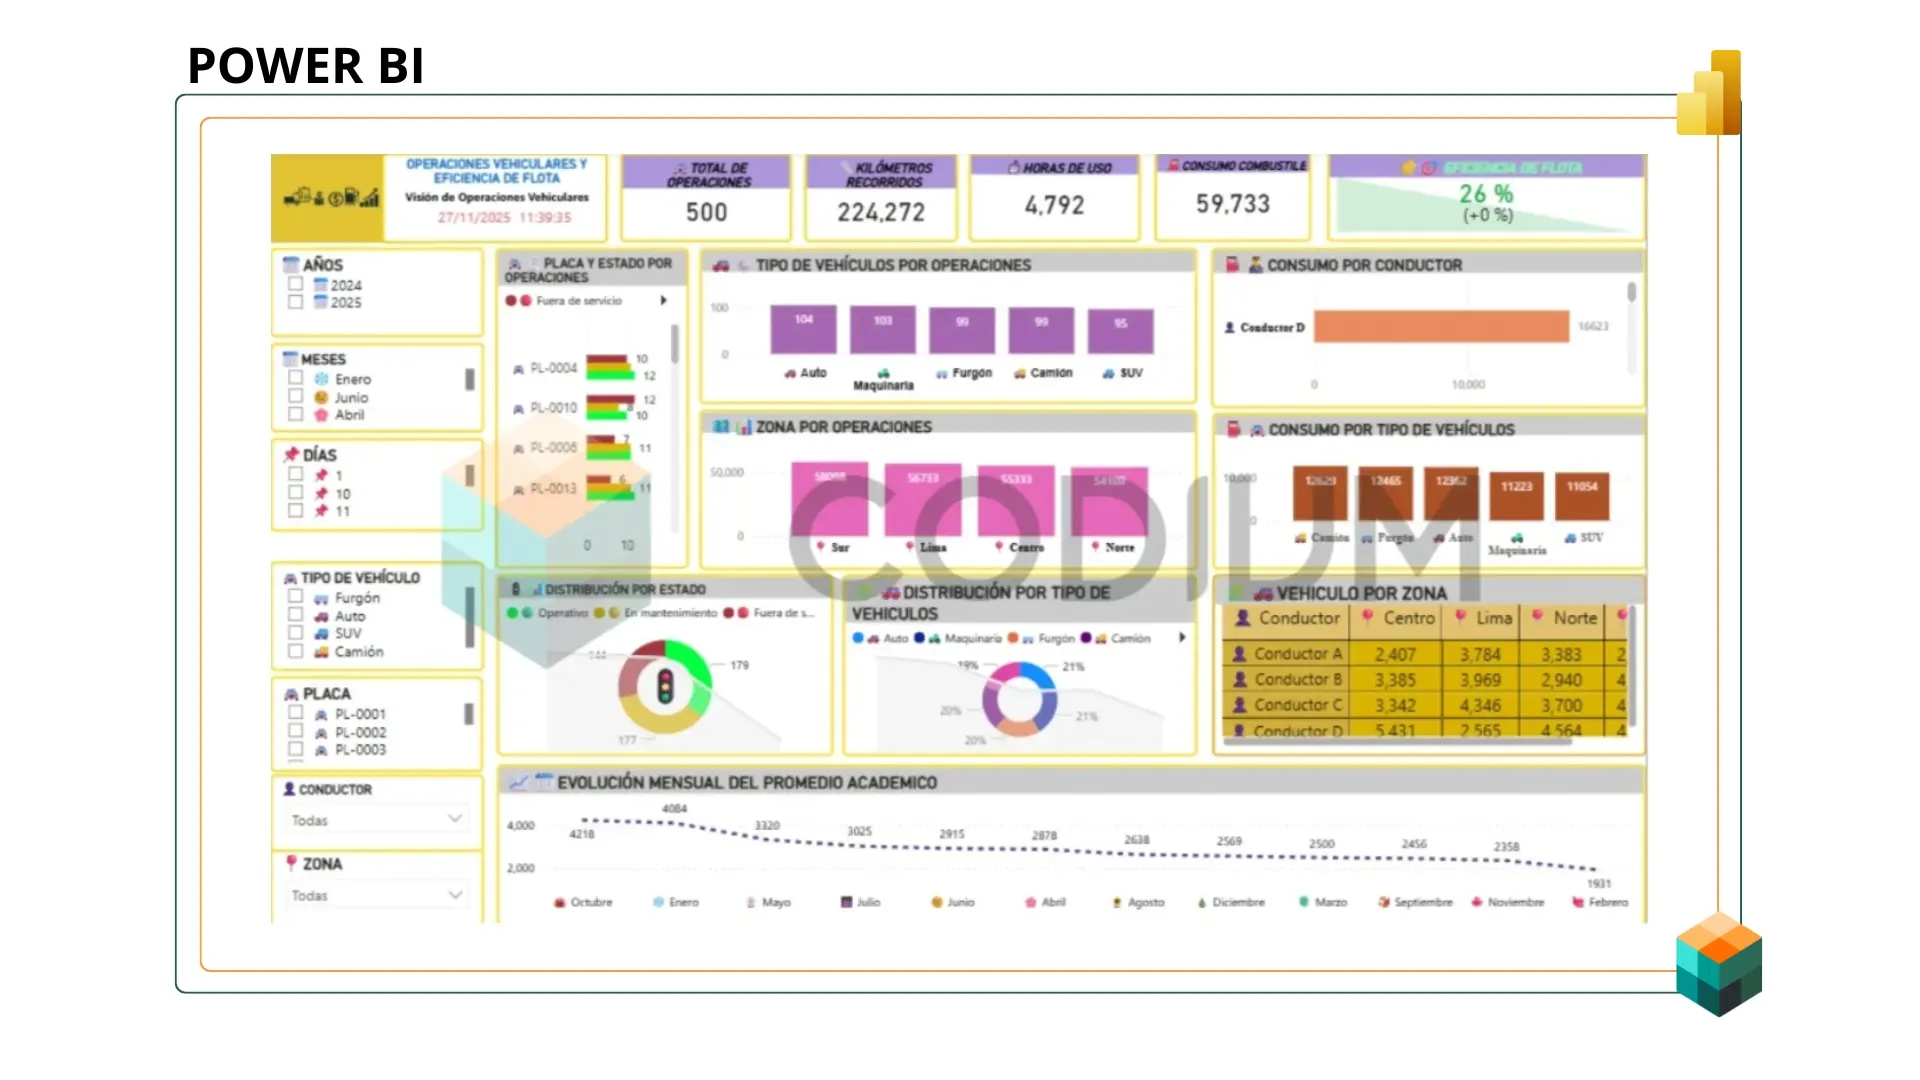1920x1080 pixels.
Task: Click the SUV icon under Tipo de Vehículos chart
Action: pyautogui.click(x=1108, y=373)
